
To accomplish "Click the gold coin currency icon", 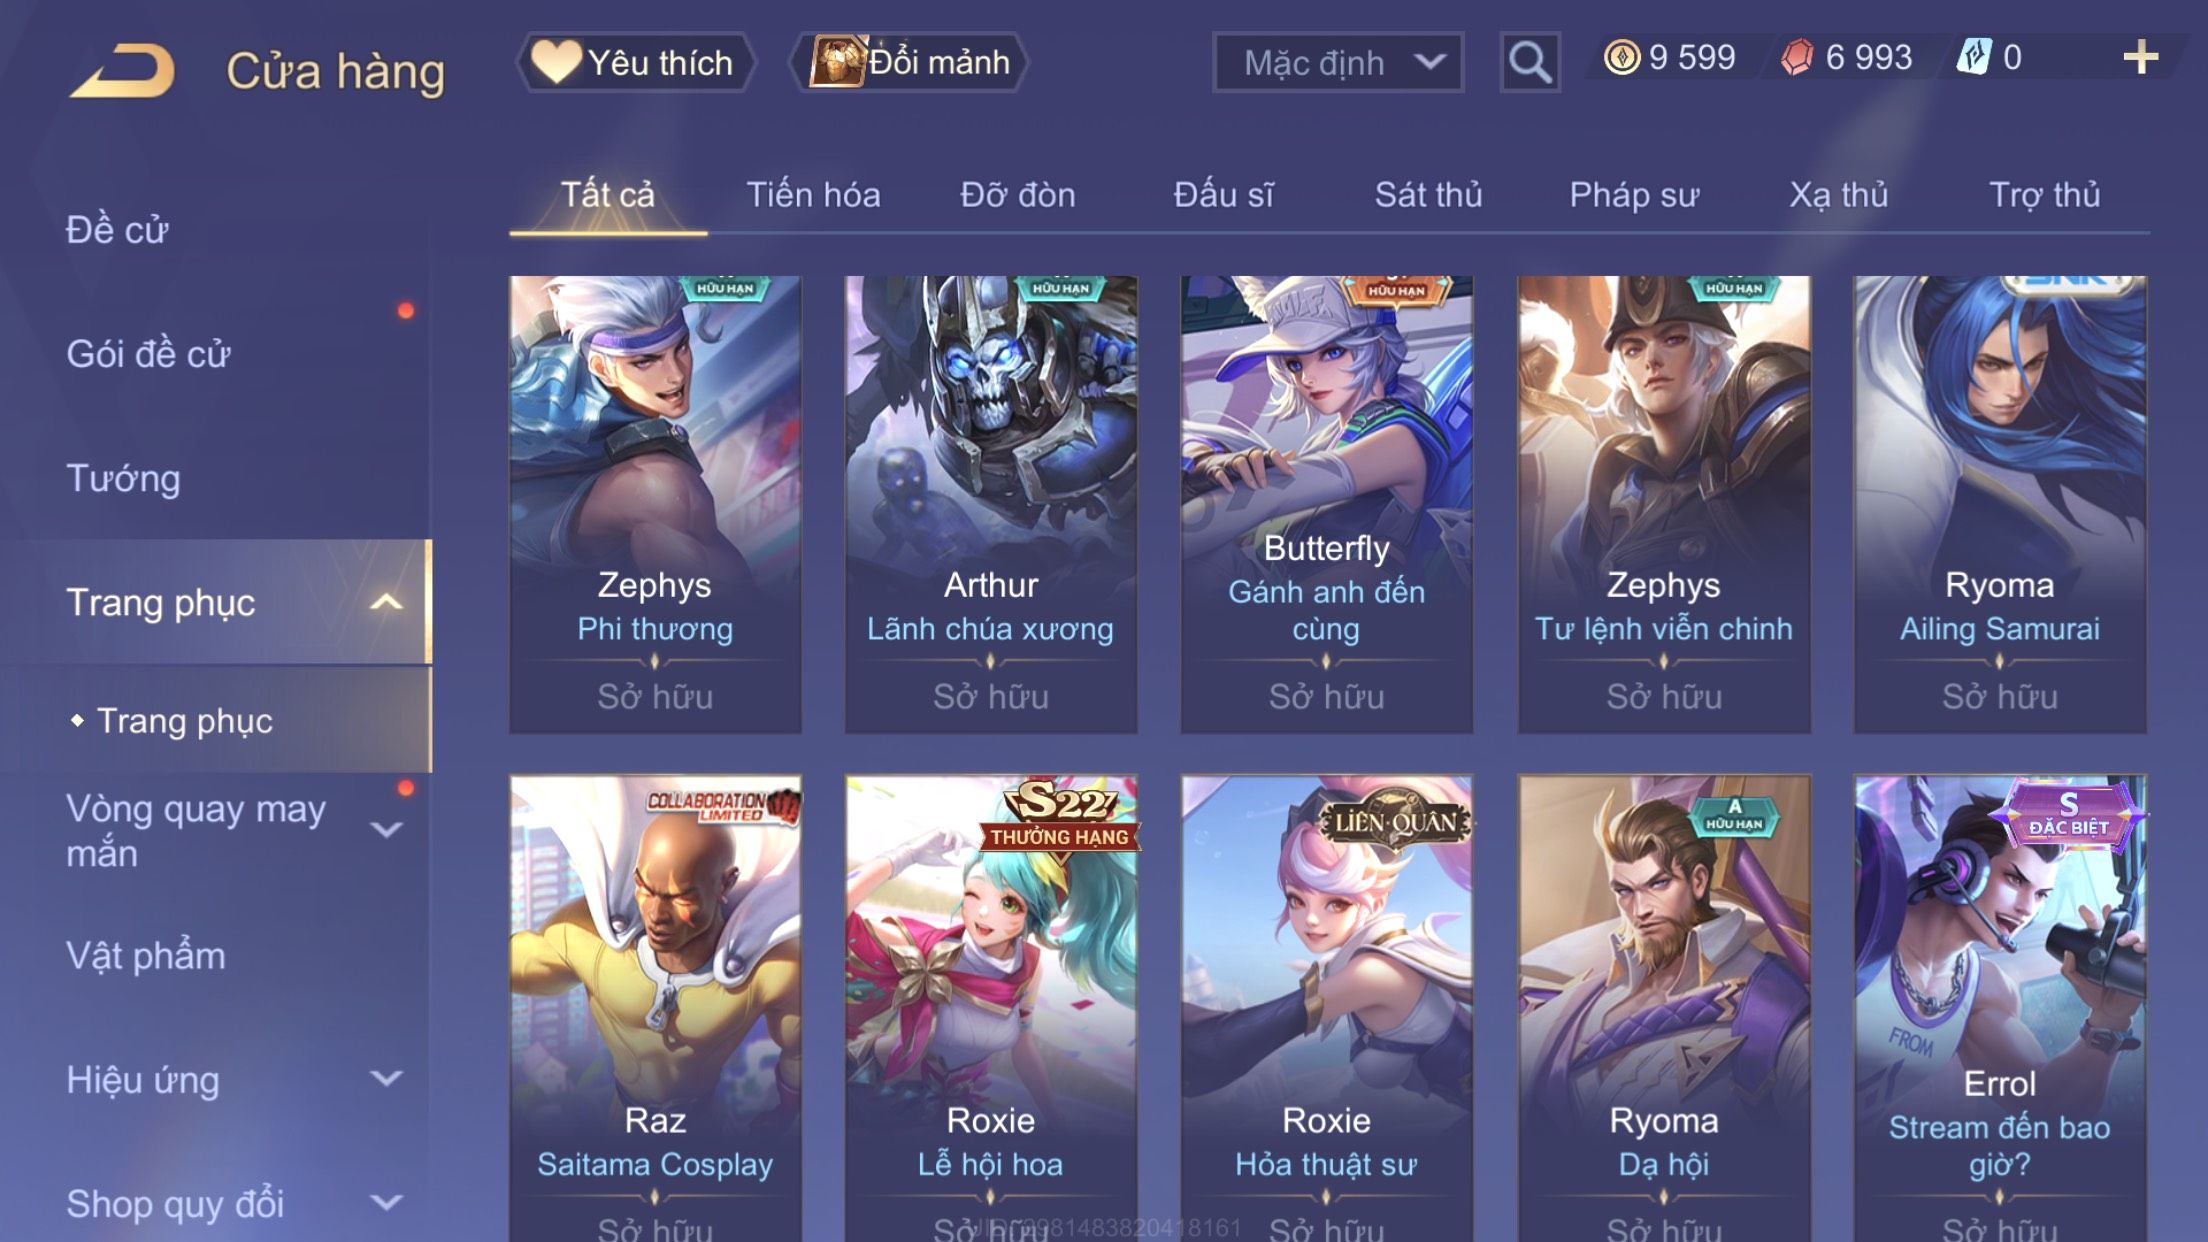I will coord(1621,57).
